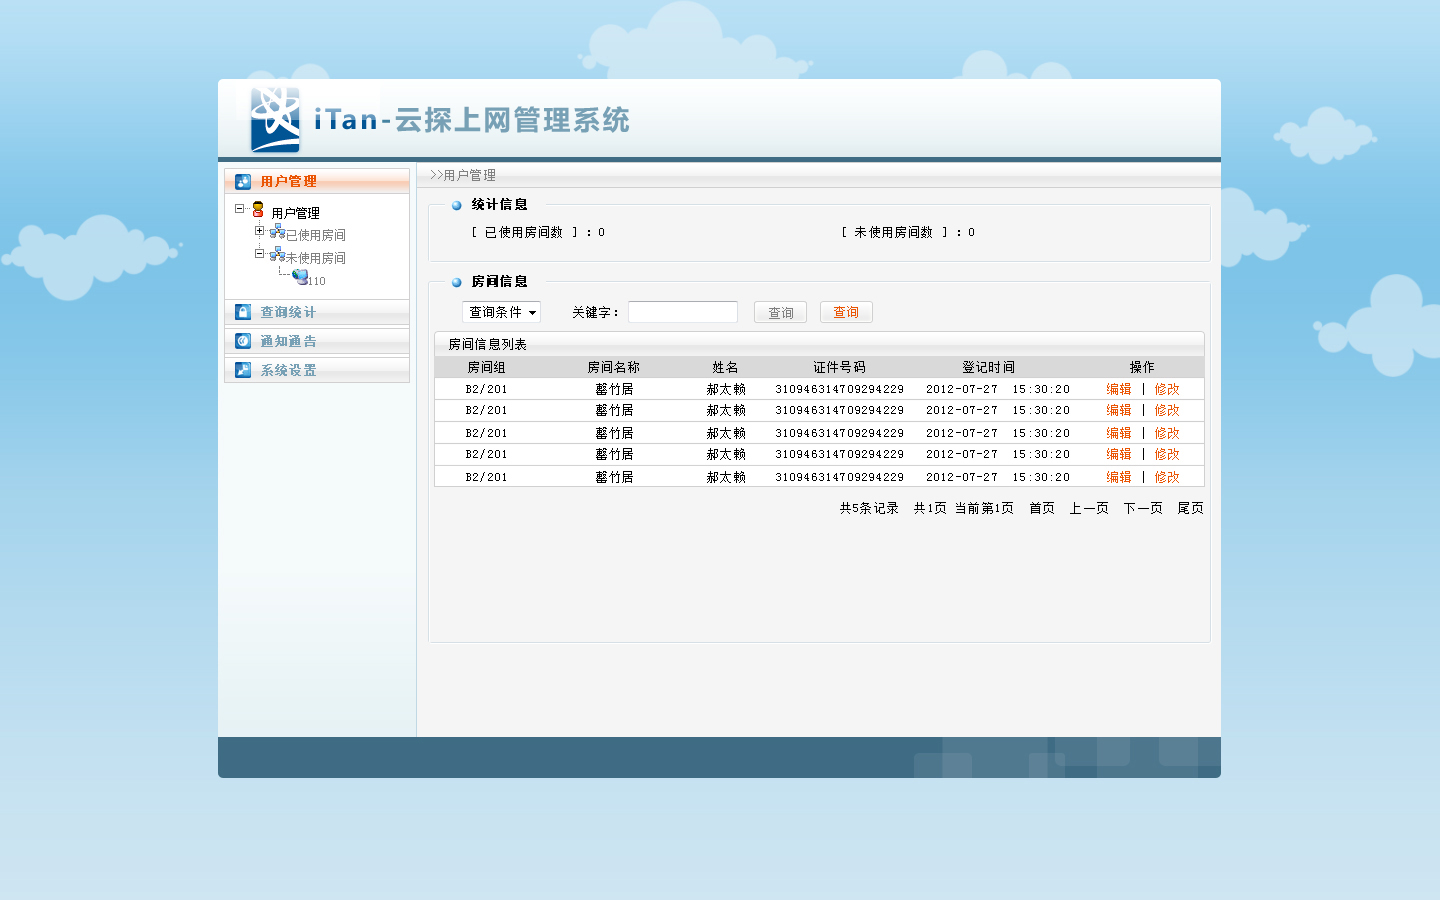The height and width of the screenshot is (900, 1440).
Task: Select the 未使用房间 tree item
Action: 316,258
